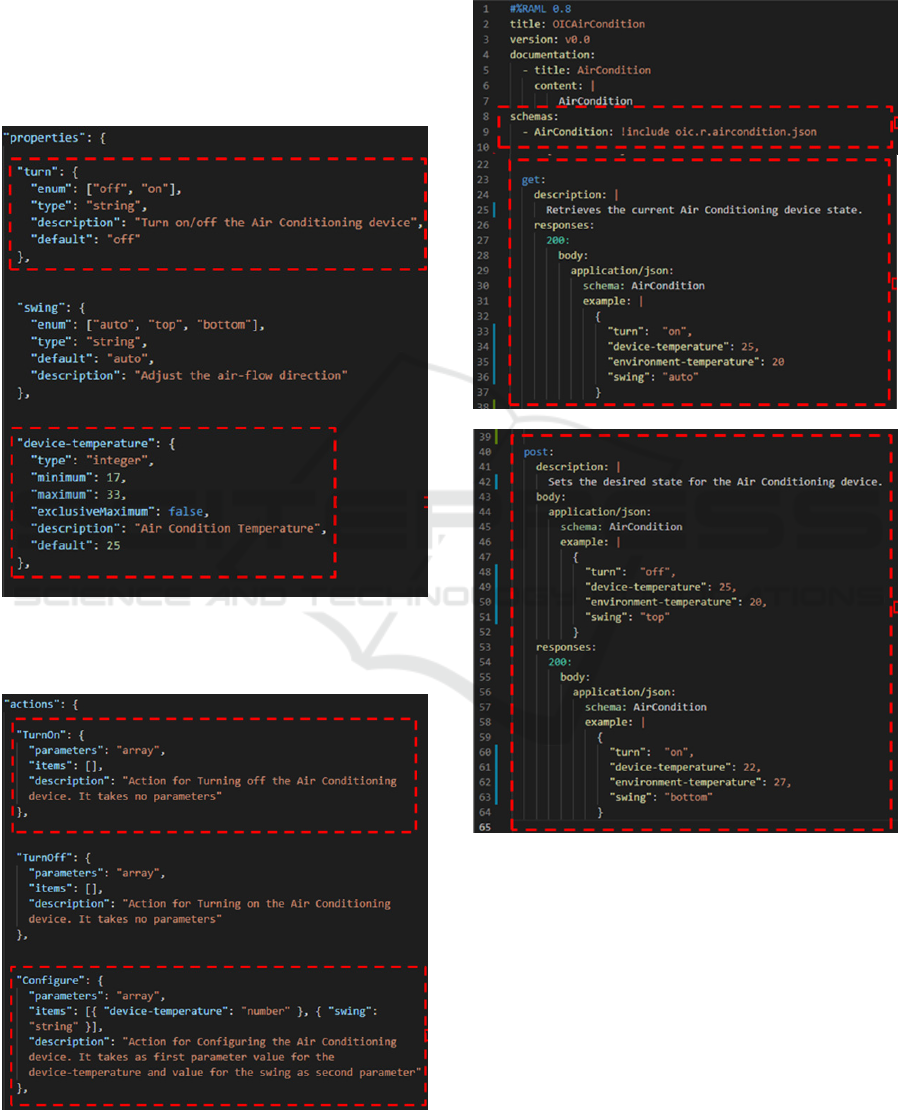901x1110 pixels.
Task: Click line number 65 in the gutter
Action: coord(484,828)
